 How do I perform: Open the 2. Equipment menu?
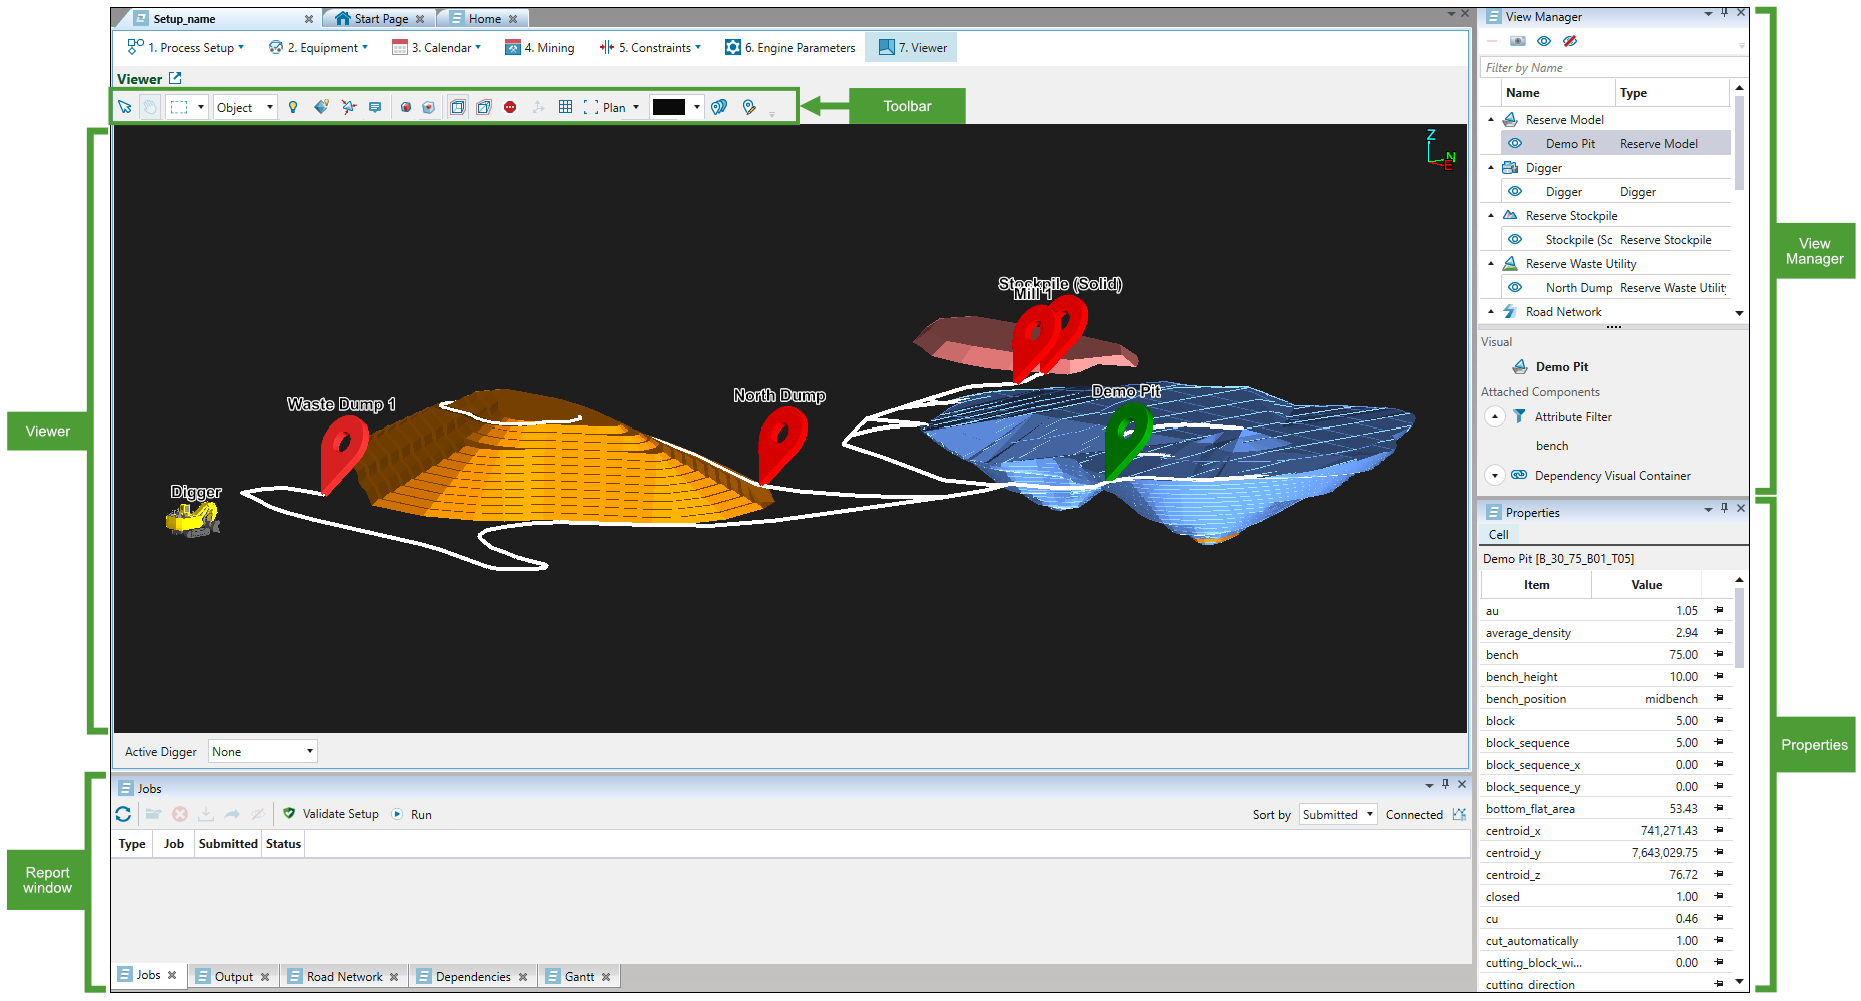[318, 47]
